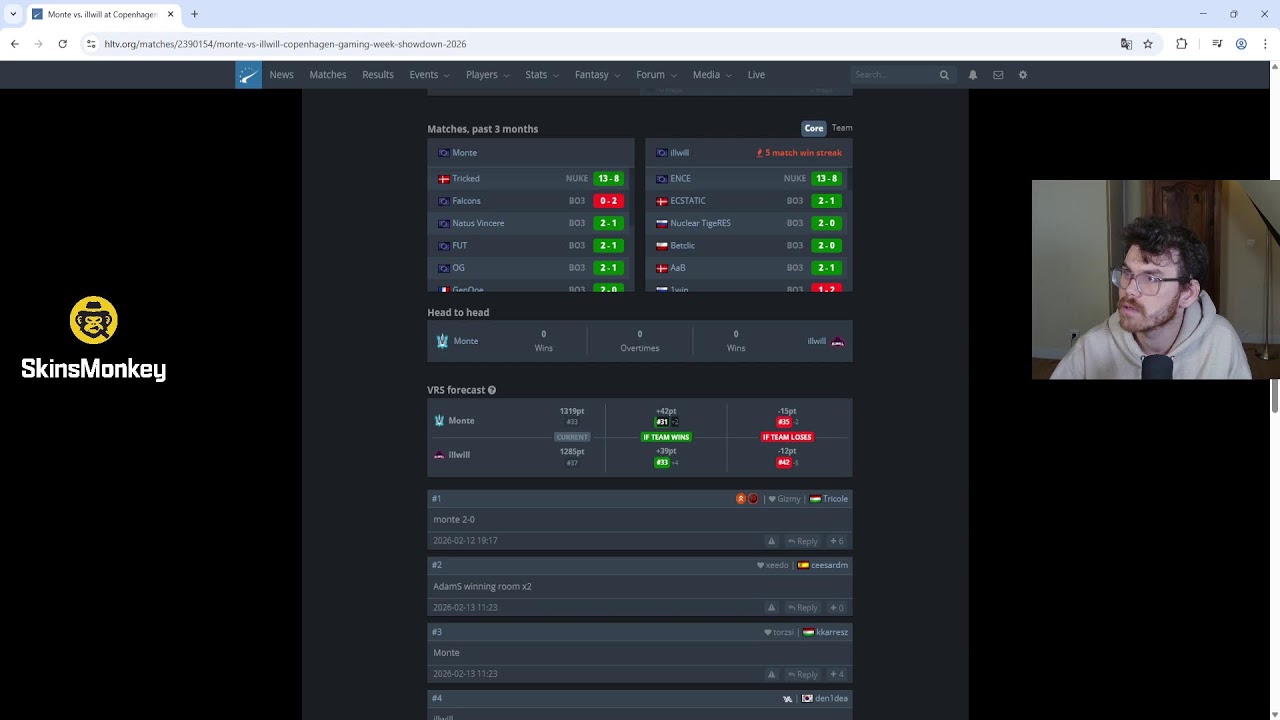Report comment #3 with the warning icon
Viewport: 1280px width, 720px height.
(x=771, y=674)
